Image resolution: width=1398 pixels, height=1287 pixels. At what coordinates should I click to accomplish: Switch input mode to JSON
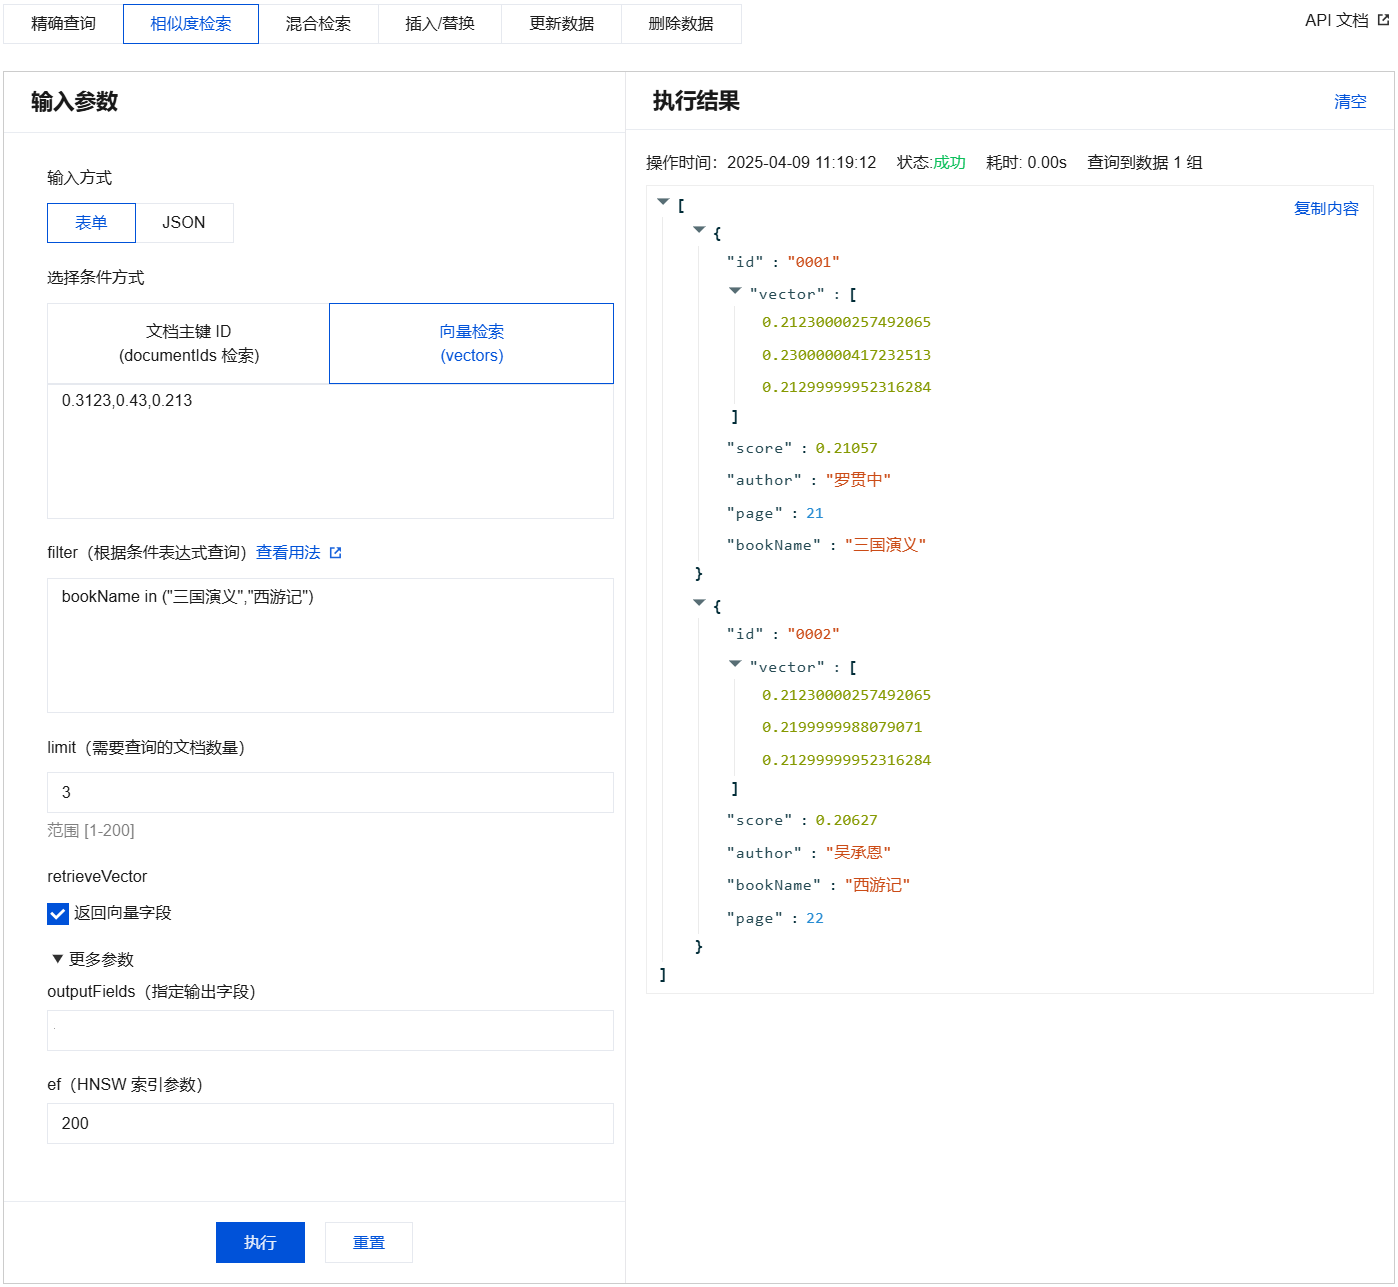tap(184, 223)
